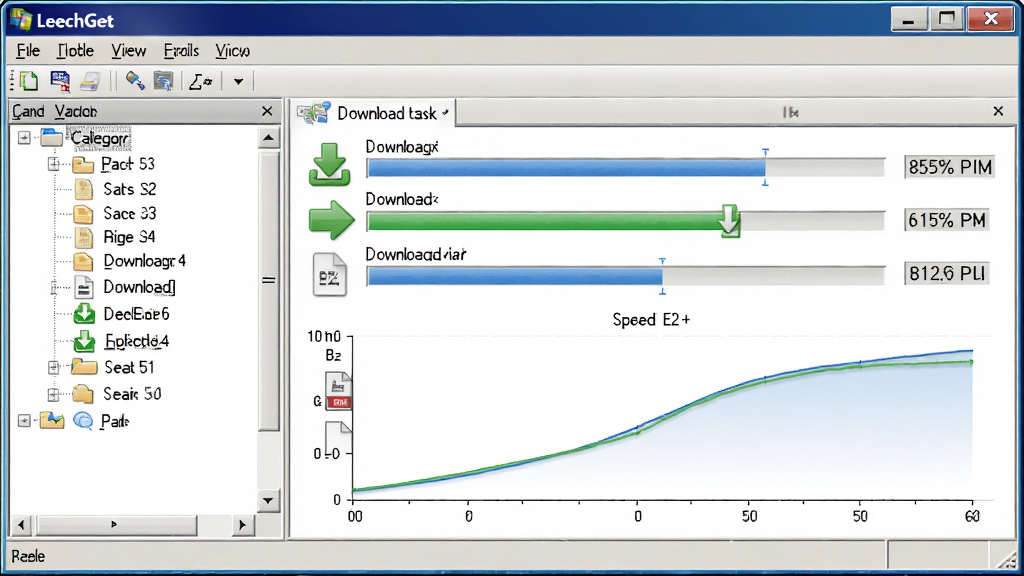Expand the Pact 53 folder
The height and width of the screenshot is (576, 1024).
point(54,164)
